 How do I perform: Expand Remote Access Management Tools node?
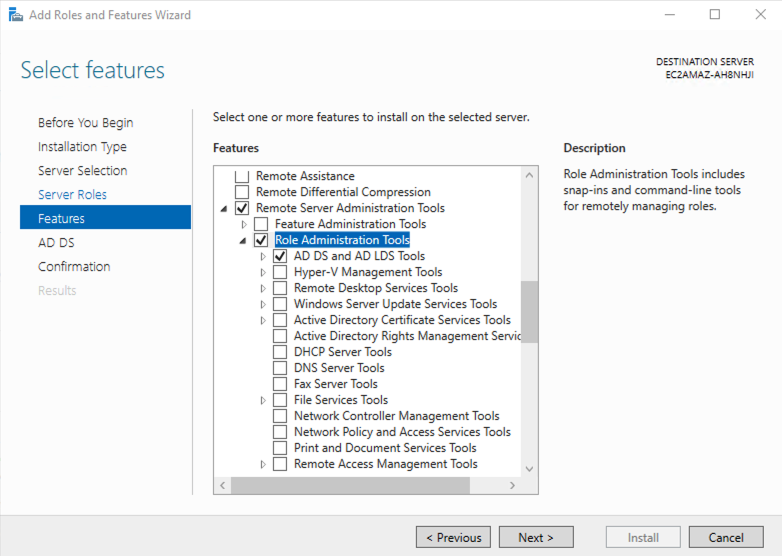(x=263, y=464)
